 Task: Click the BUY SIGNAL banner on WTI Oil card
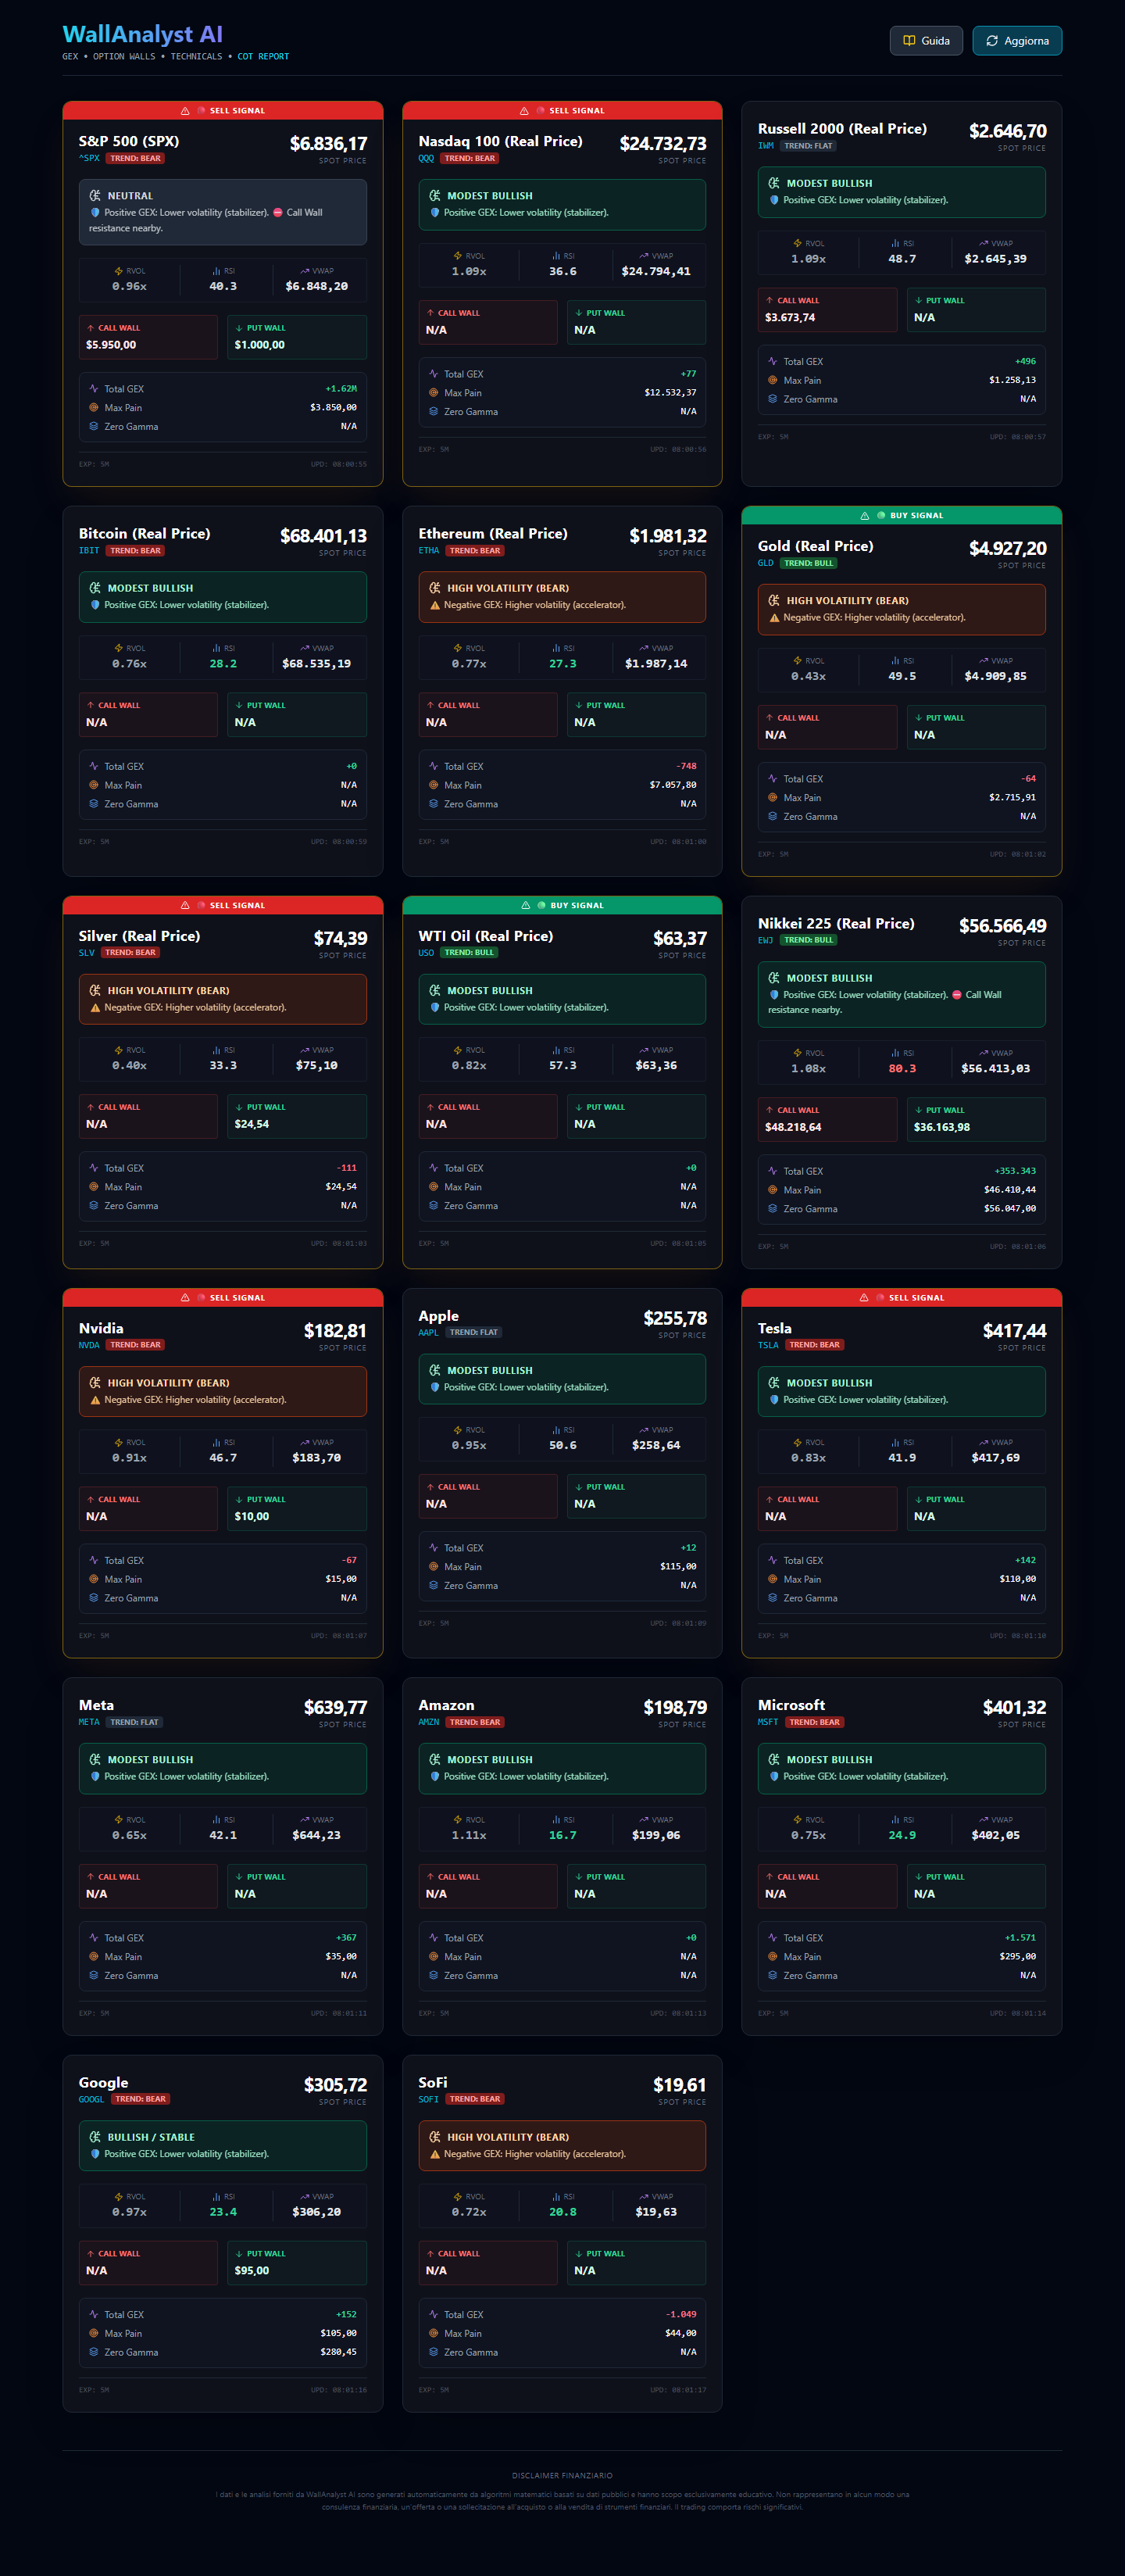562,905
